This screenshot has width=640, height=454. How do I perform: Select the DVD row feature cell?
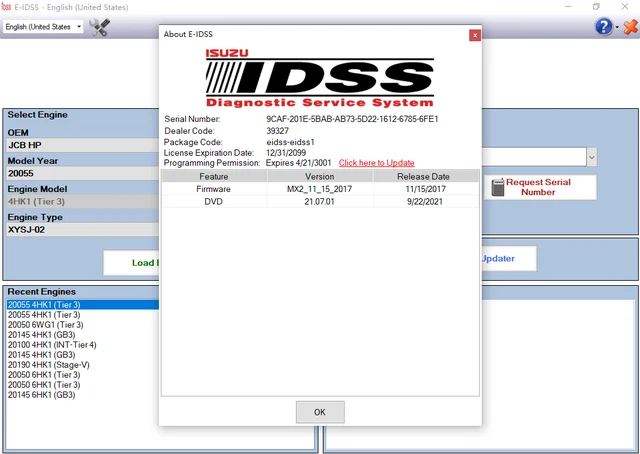213,201
